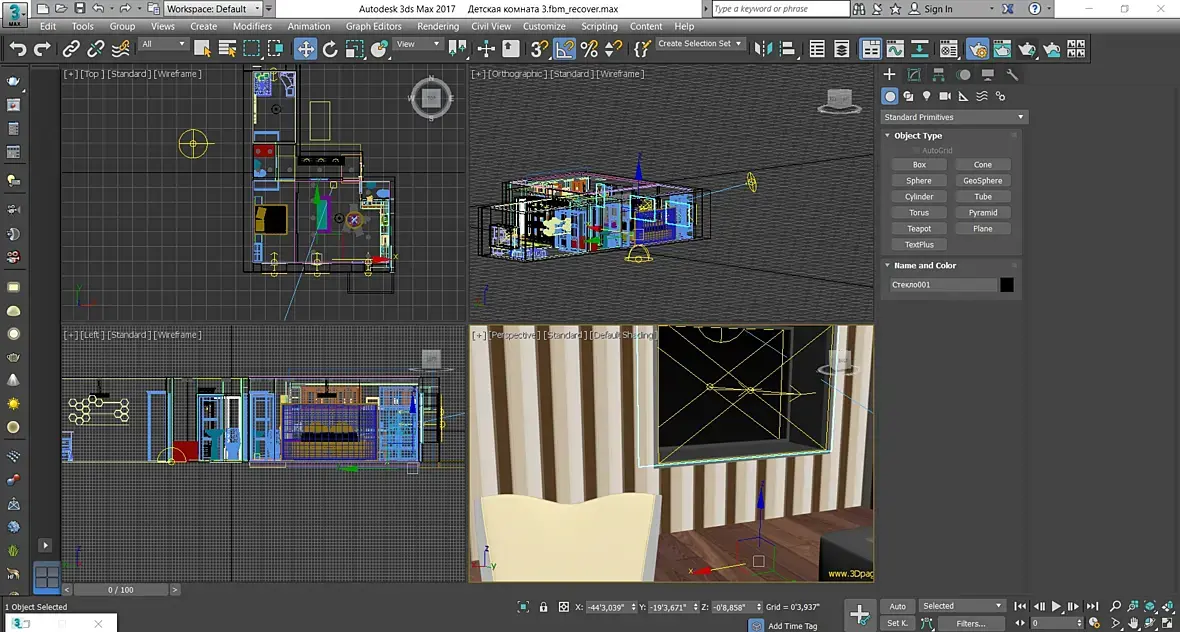Click the GeoSphere button
The height and width of the screenshot is (632, 1180).
(x=983, y=181)
